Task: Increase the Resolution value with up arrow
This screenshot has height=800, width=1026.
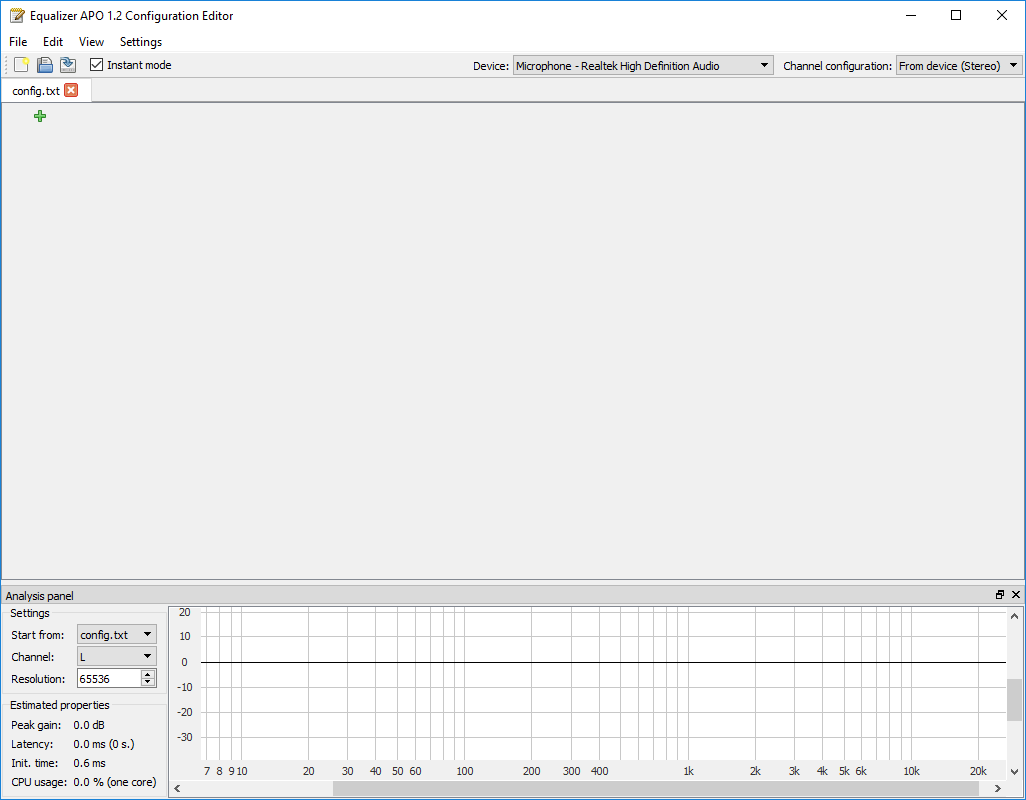Action: (149, 674)
